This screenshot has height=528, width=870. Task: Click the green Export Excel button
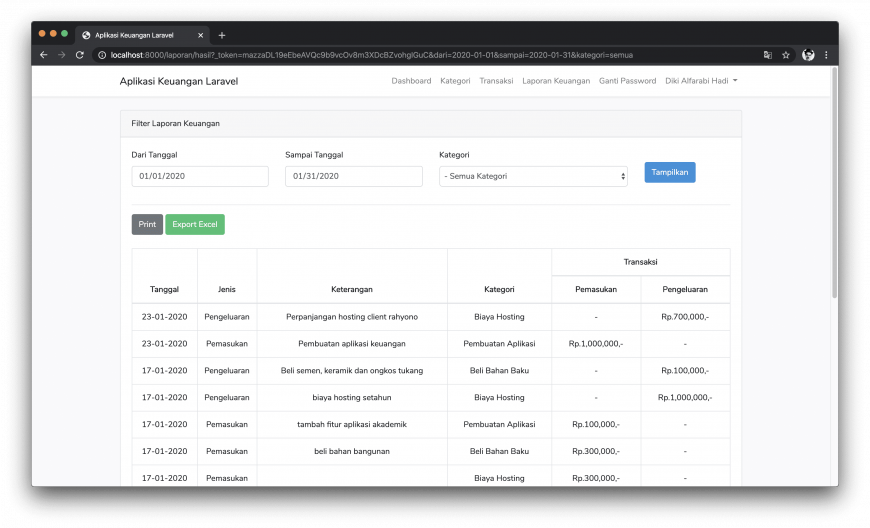click(x=195, y=225)
